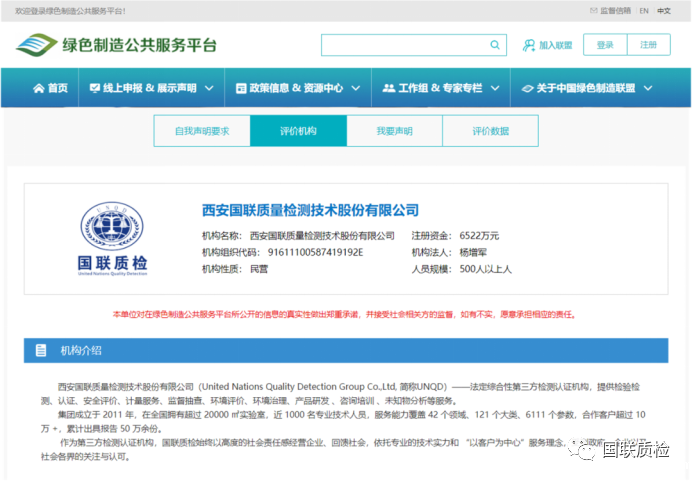Click into the top search input field

405,45
